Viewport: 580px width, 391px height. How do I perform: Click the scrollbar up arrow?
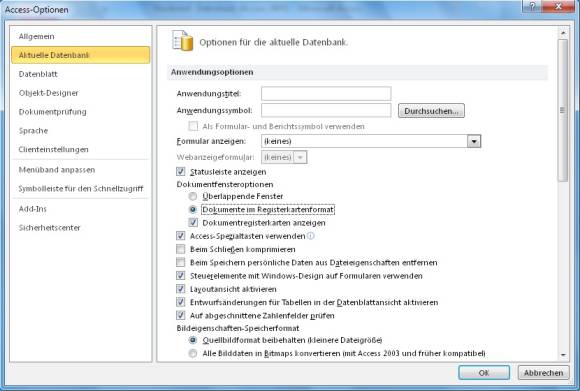[x=563, y=33]
